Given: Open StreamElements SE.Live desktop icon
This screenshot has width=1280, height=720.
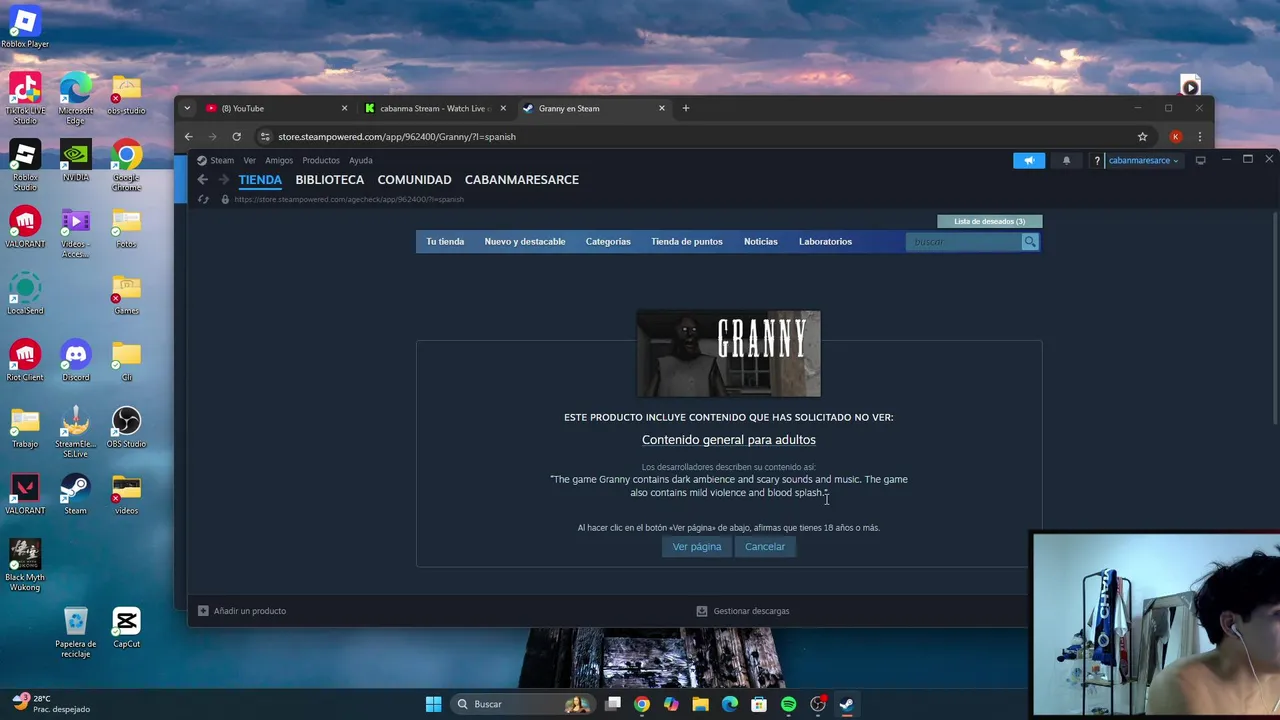Looking at the screenshot, I should (x=76, y=432).
